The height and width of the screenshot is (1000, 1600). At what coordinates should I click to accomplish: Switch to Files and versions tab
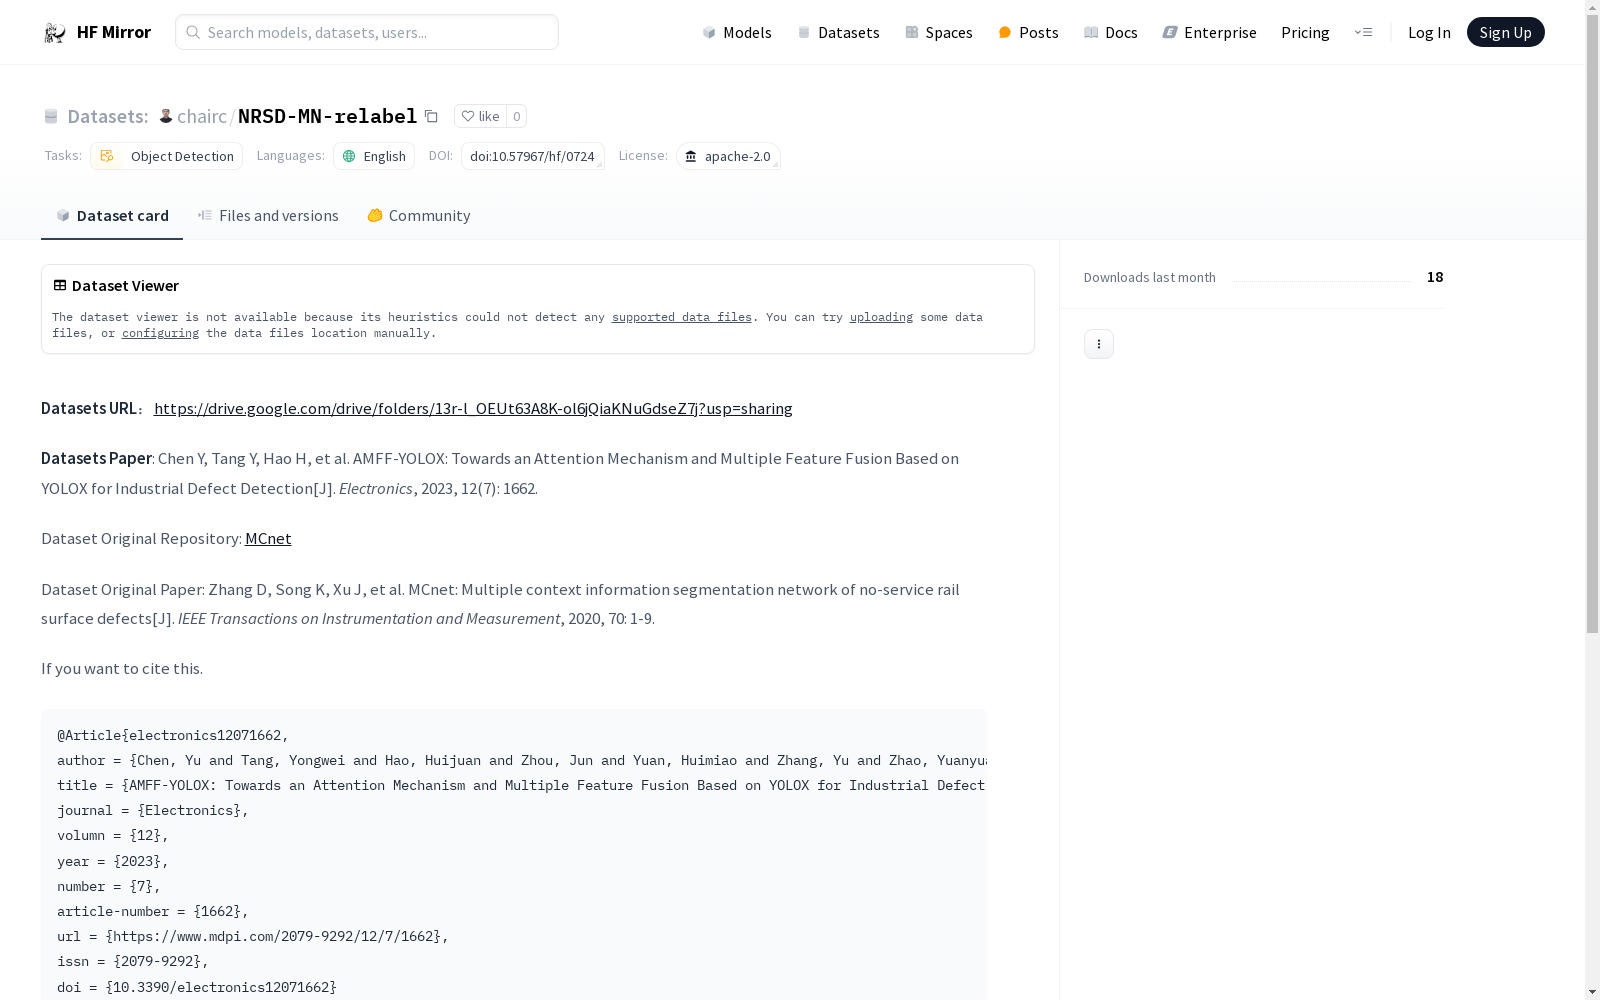[x=268, y=216]
